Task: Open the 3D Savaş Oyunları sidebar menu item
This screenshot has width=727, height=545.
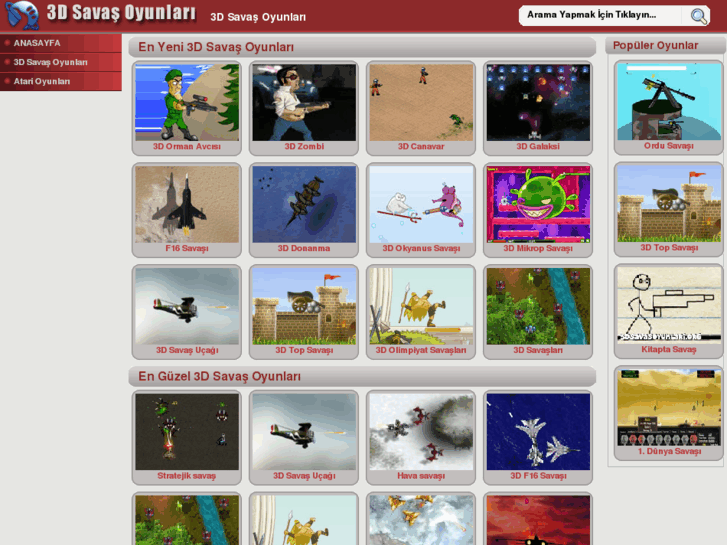Action: [61, 62]
